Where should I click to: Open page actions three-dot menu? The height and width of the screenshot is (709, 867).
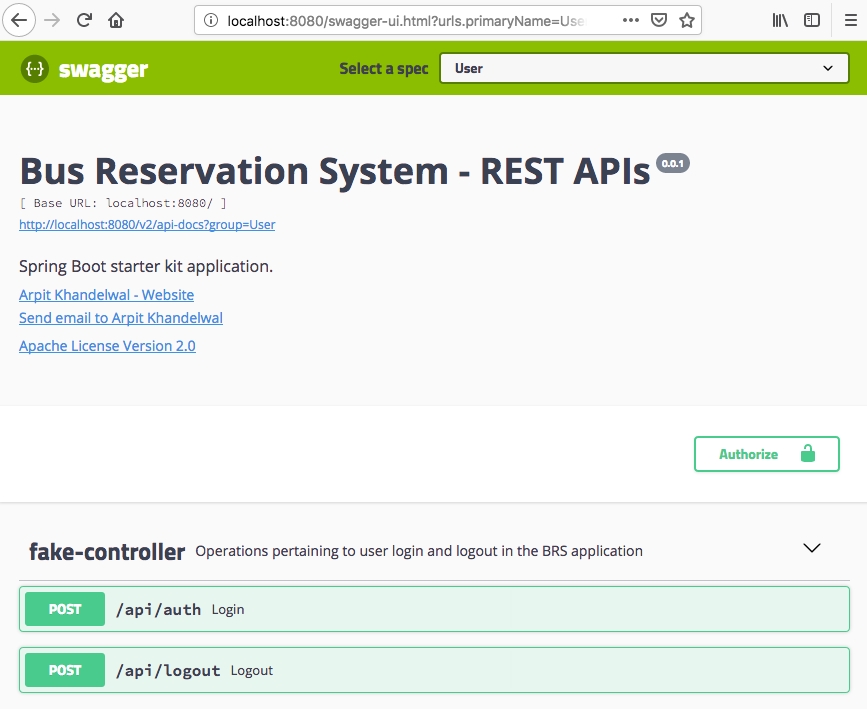[x=631, y=20]
